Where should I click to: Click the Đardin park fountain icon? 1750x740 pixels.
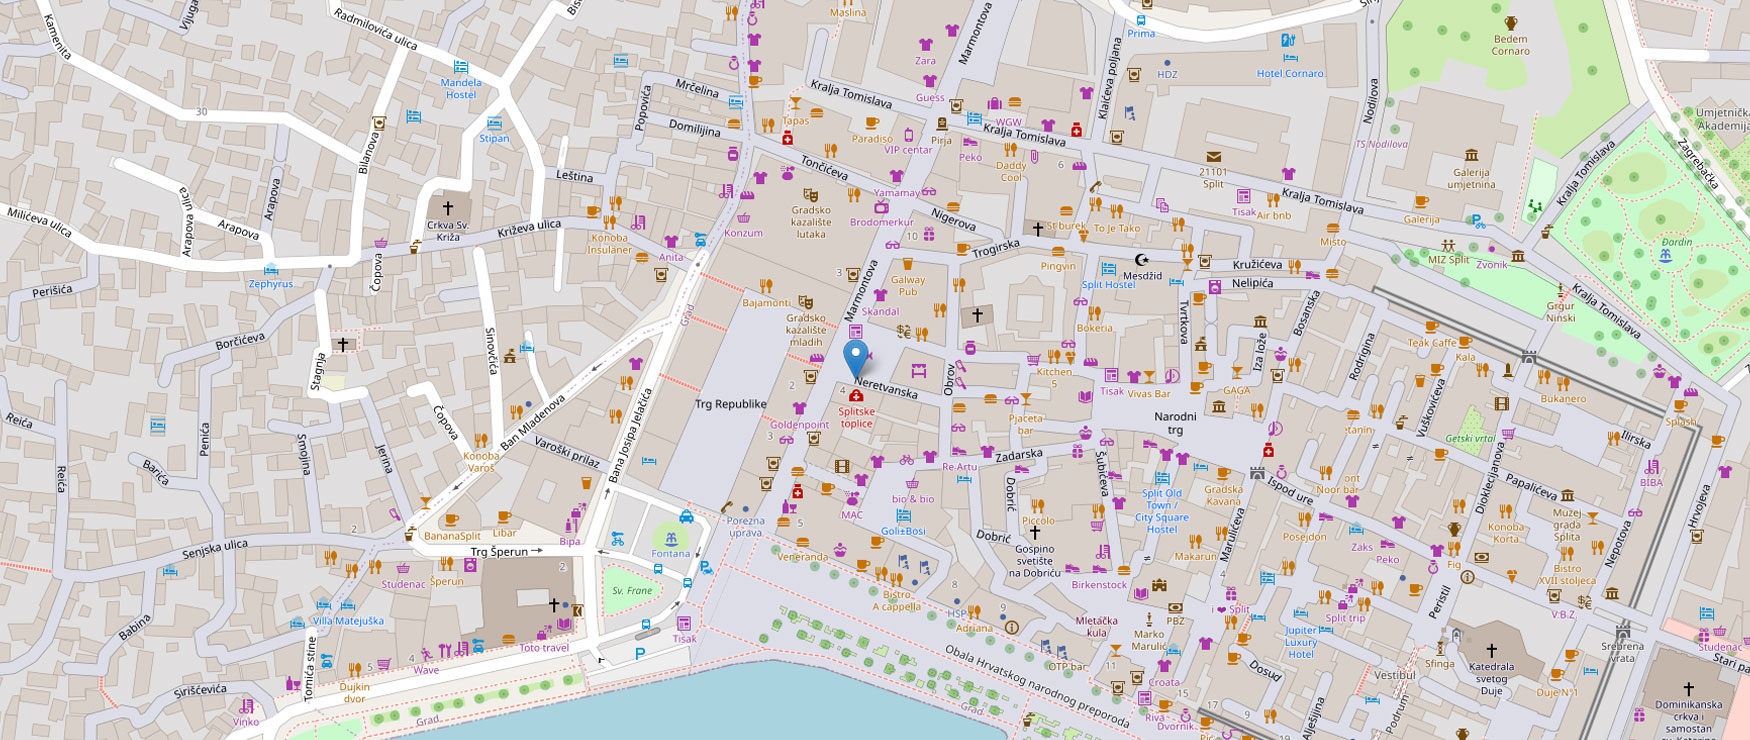click(x=1665, y=256)
